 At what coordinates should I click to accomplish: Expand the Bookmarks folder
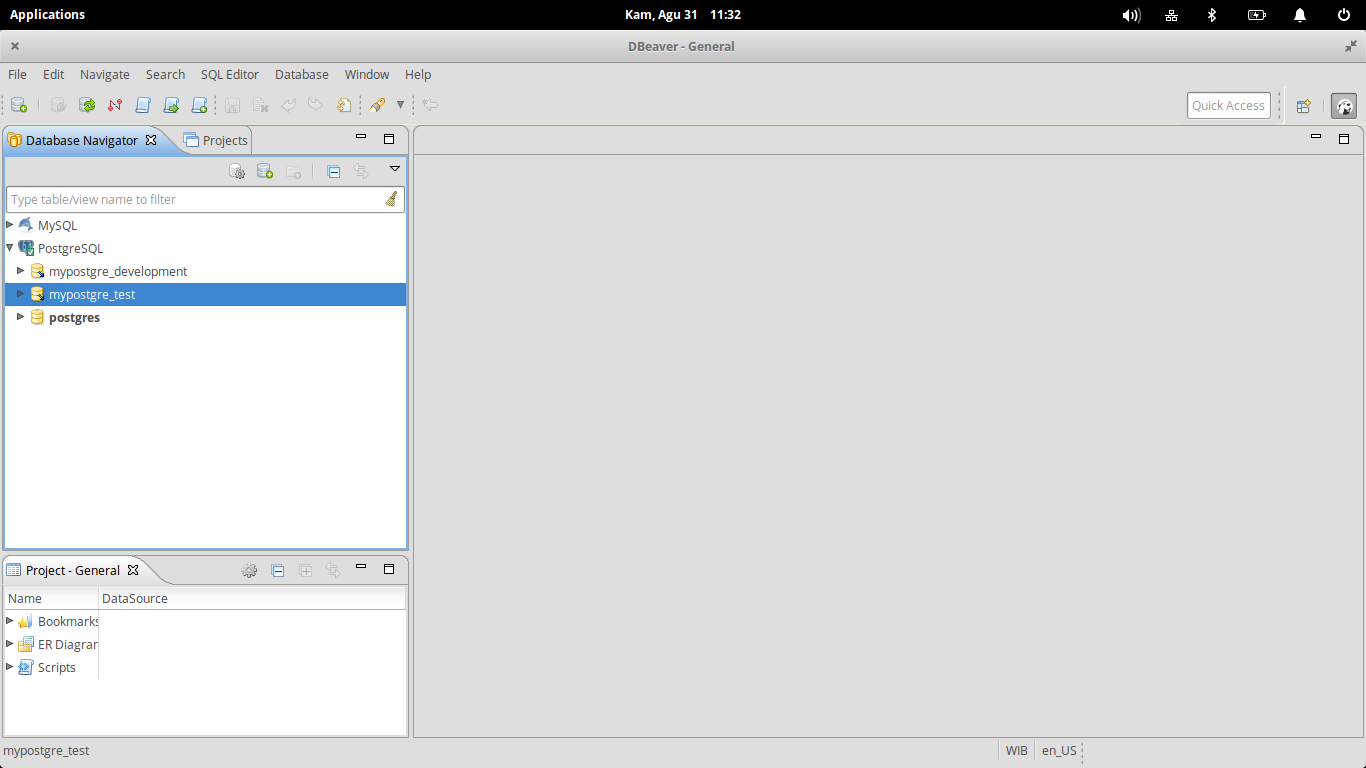(x=10, y=621)
